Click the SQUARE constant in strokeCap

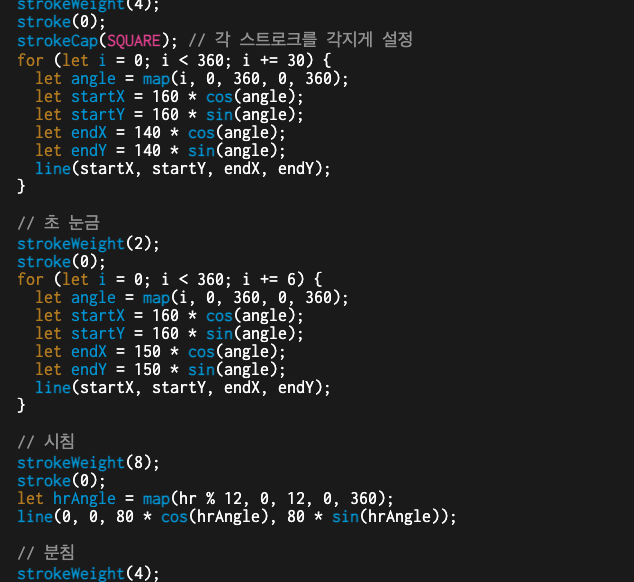tap(134, 41)
